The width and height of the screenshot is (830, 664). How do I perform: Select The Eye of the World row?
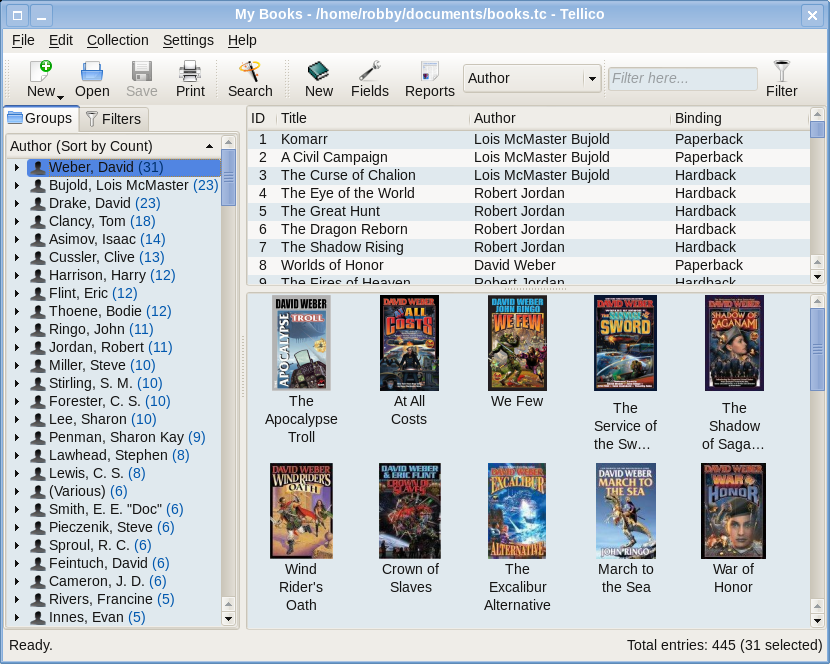click(528, 193)
